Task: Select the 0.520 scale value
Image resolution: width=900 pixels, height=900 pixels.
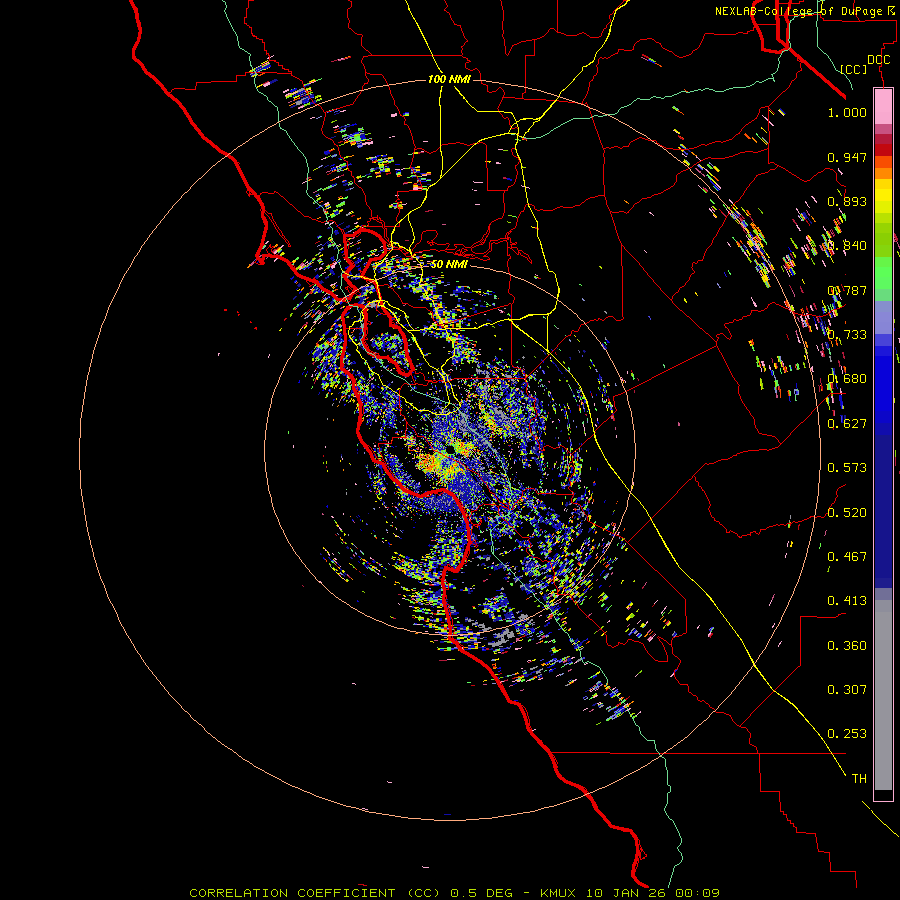Action: tap(847, 513)
